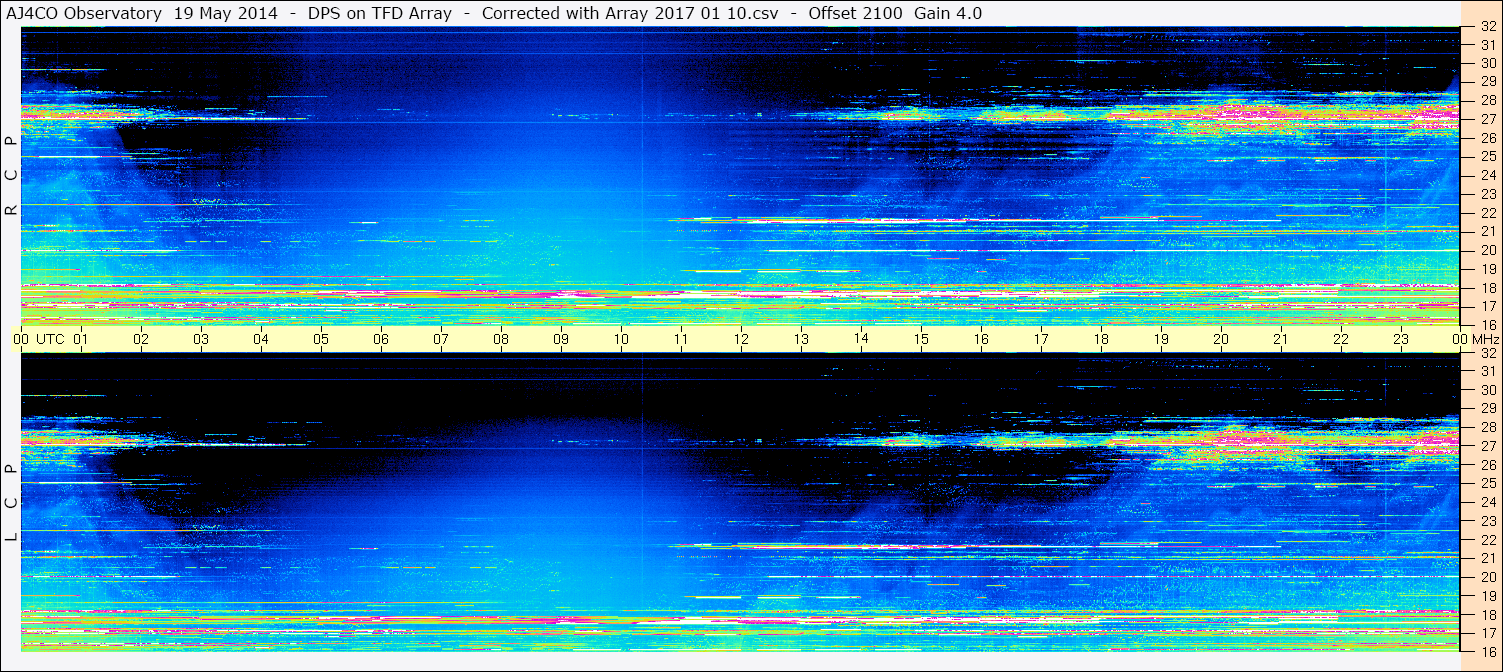
Task: Select 22 MHz tick on LCP frequency scale
Action: click(x=1487, y=540)
